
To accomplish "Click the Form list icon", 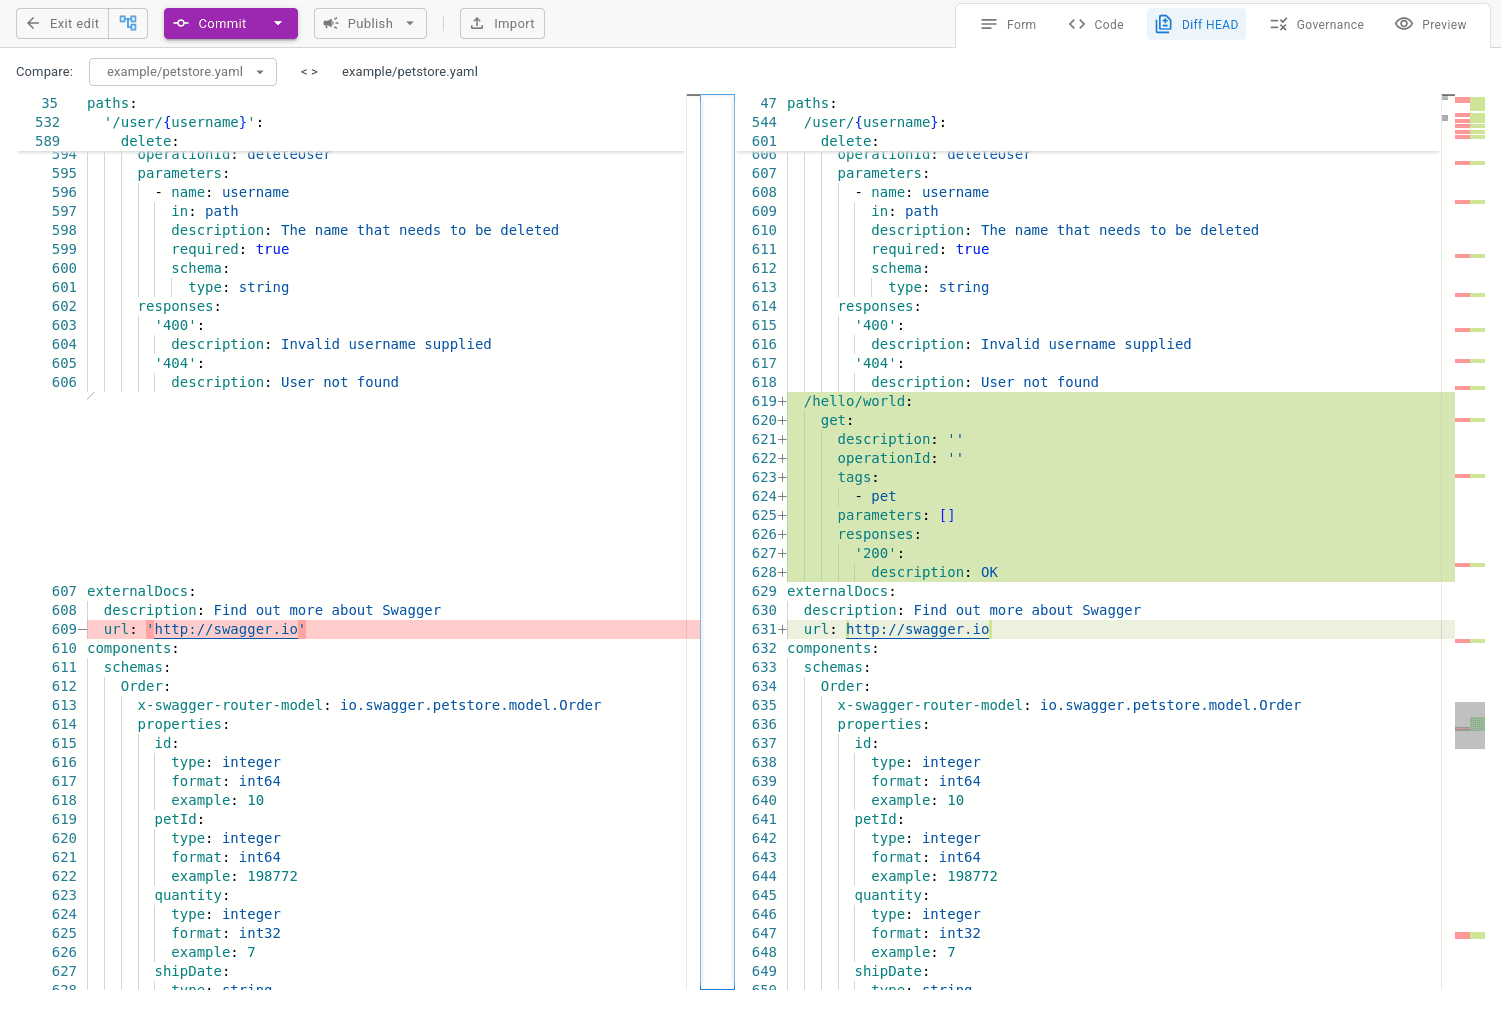I will (989, 24).
